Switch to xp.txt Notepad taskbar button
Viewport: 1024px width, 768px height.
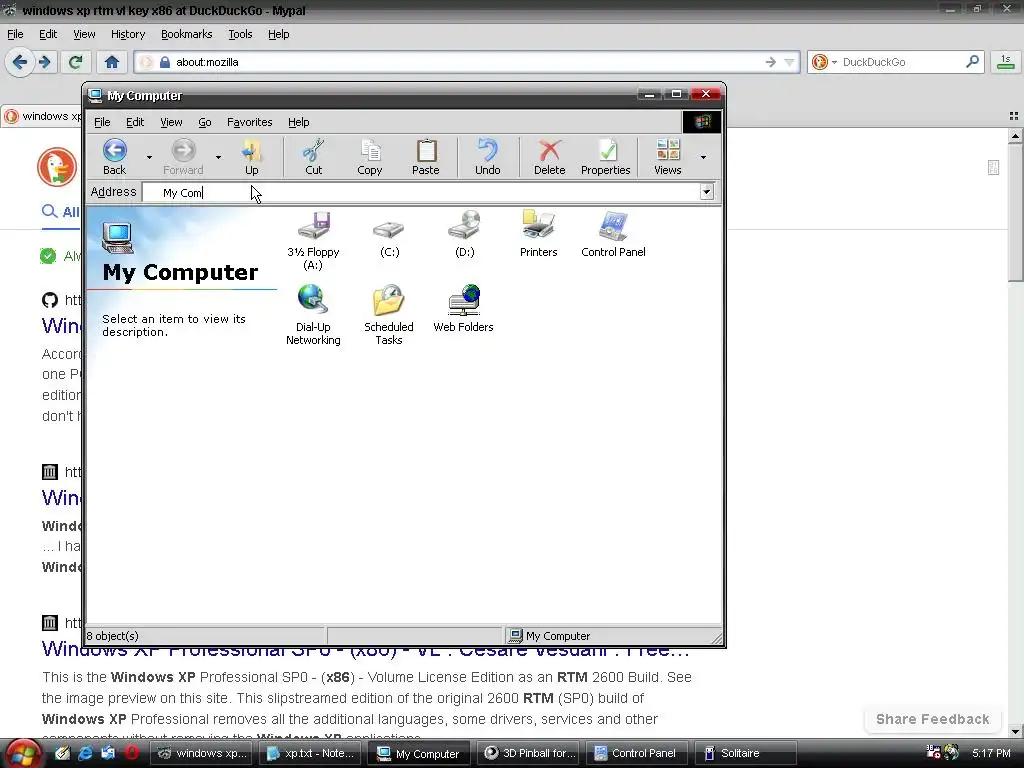tap(312, 754)
